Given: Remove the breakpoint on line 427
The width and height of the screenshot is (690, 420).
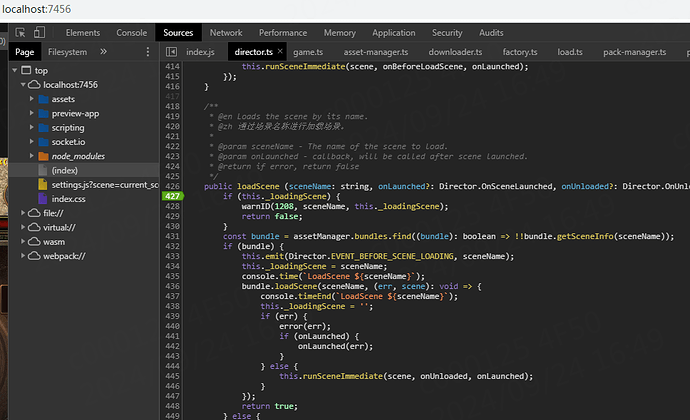Looking at the screenshot, I should tap(172, 196).
